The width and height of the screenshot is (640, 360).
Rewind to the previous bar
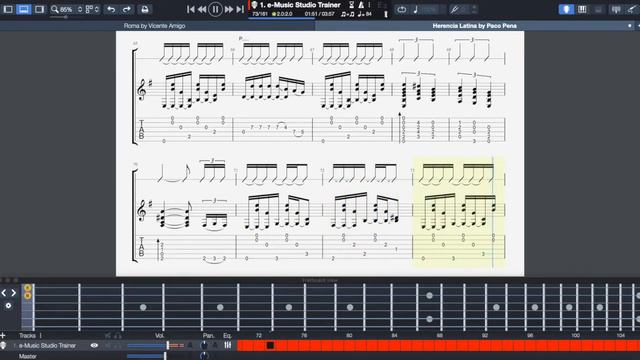click(x=202, y=9)
